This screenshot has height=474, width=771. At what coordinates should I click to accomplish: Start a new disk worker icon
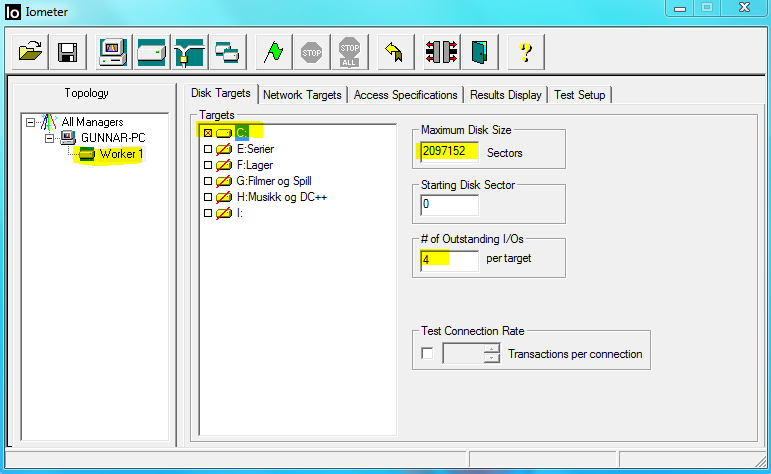pos(151,52)
